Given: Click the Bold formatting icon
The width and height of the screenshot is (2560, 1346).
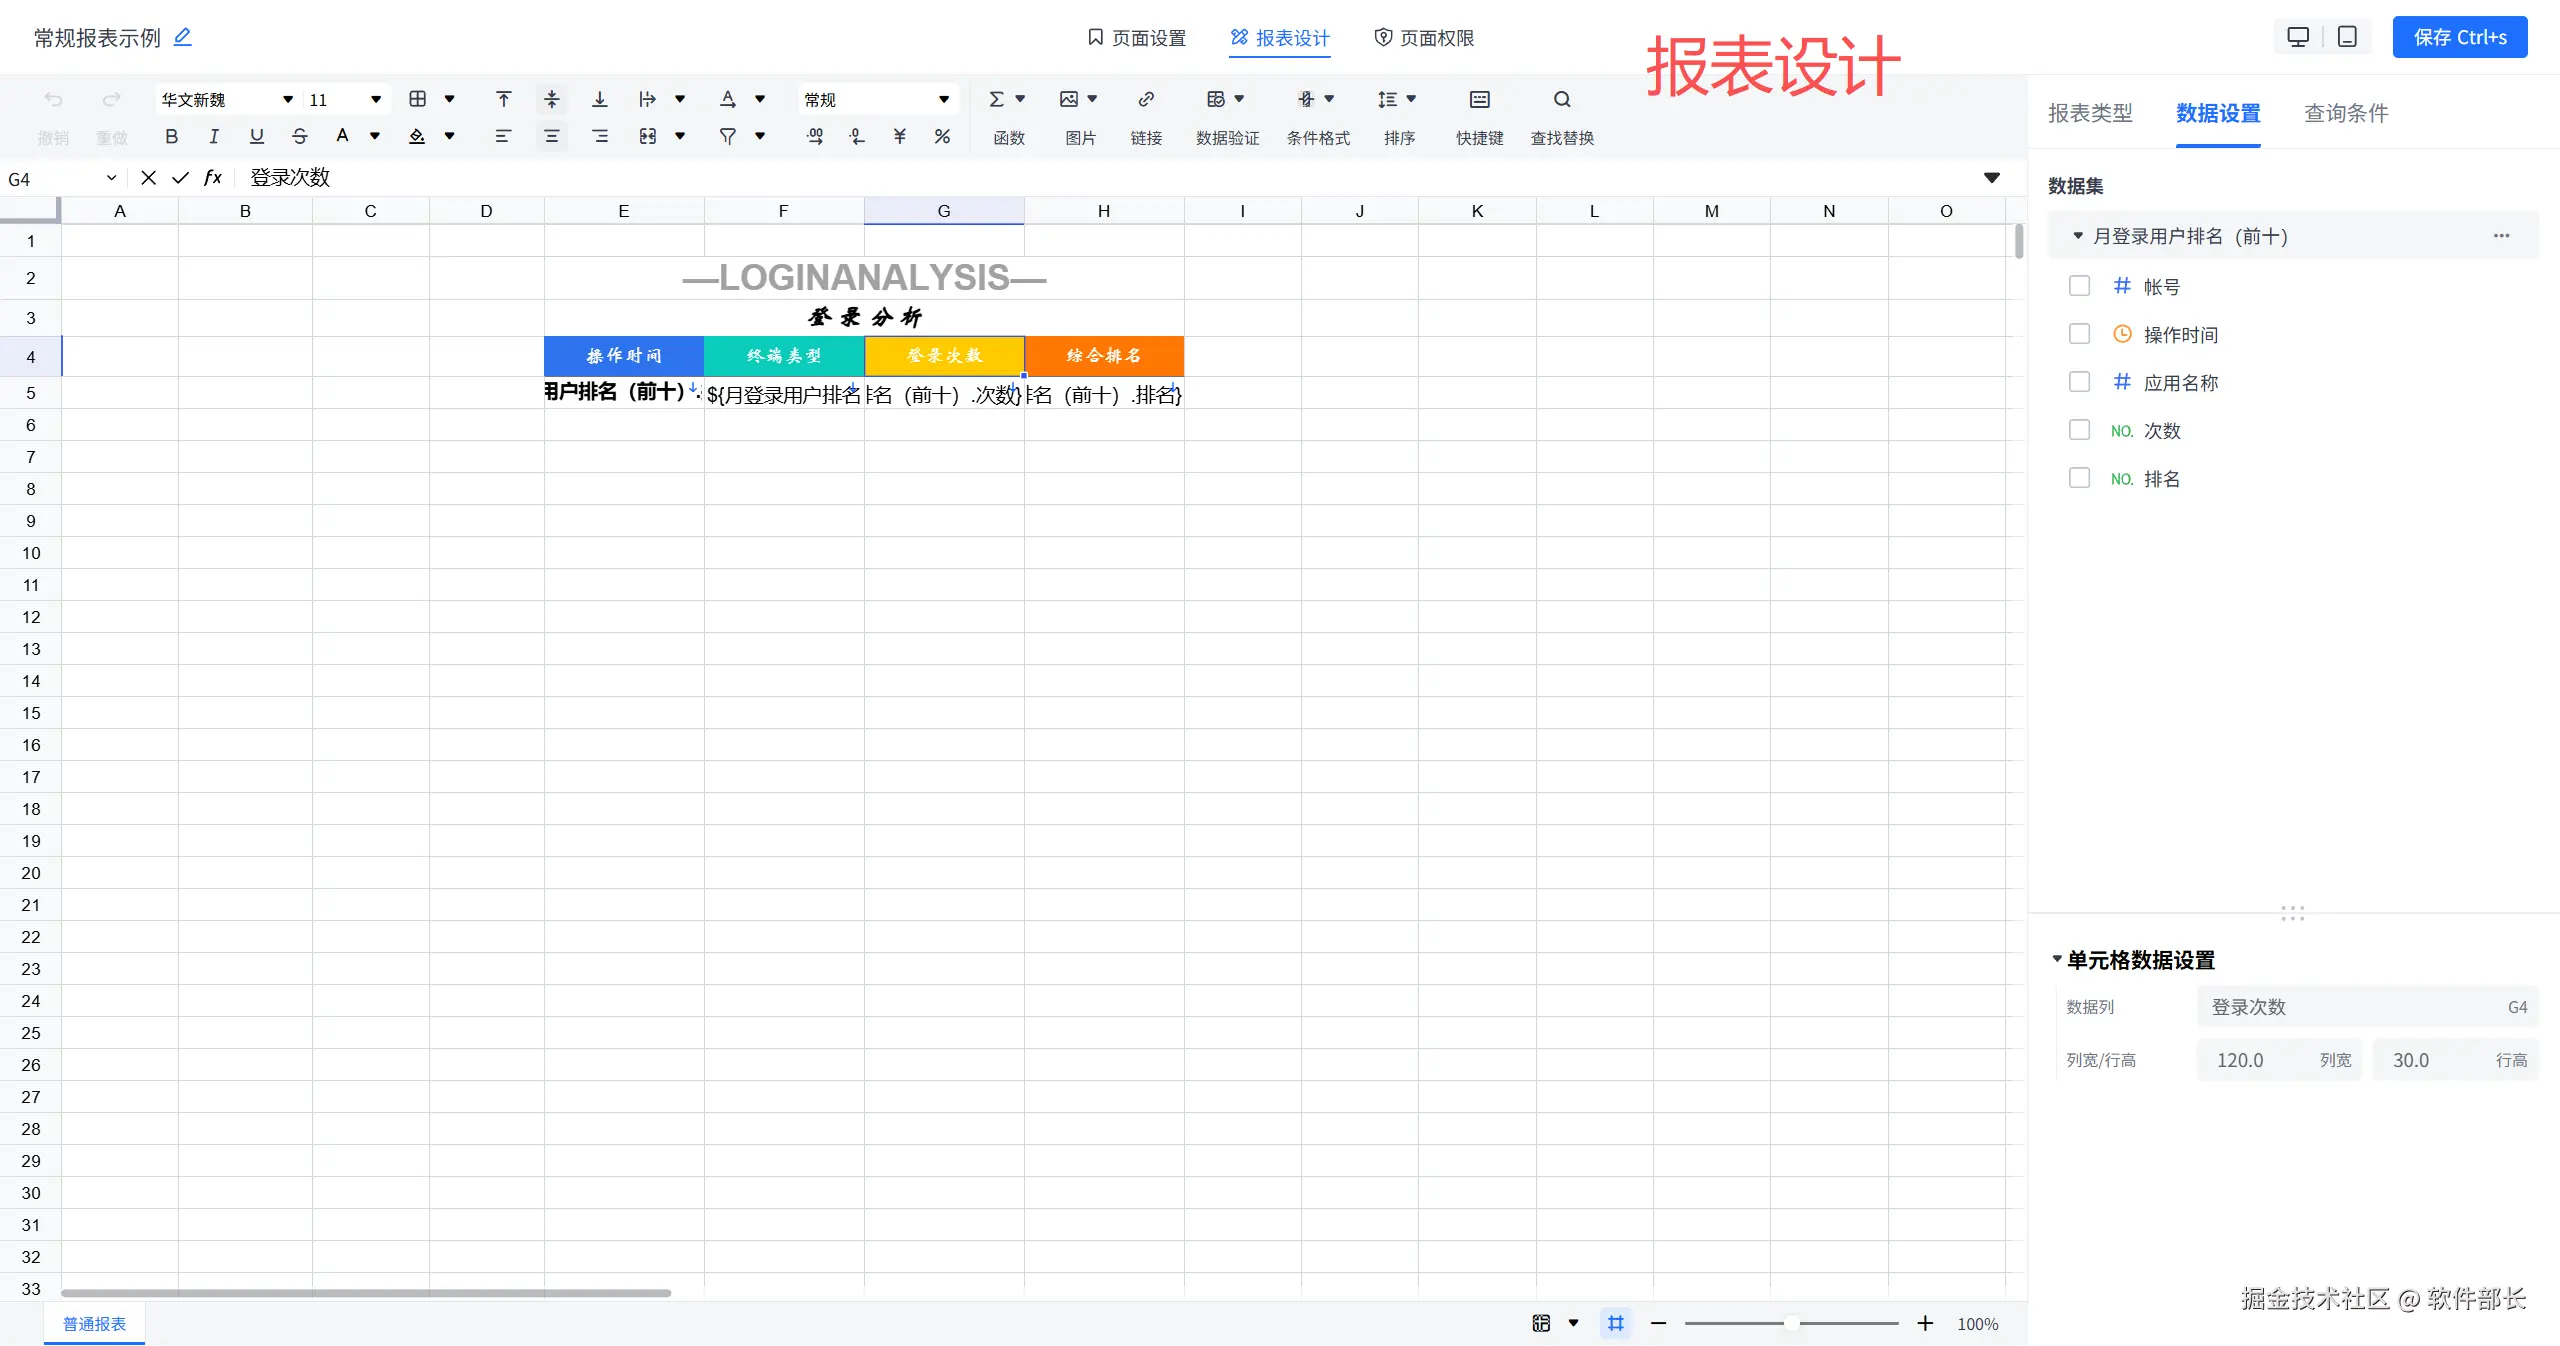Looking at the screenshot, I should pos(172,136).
